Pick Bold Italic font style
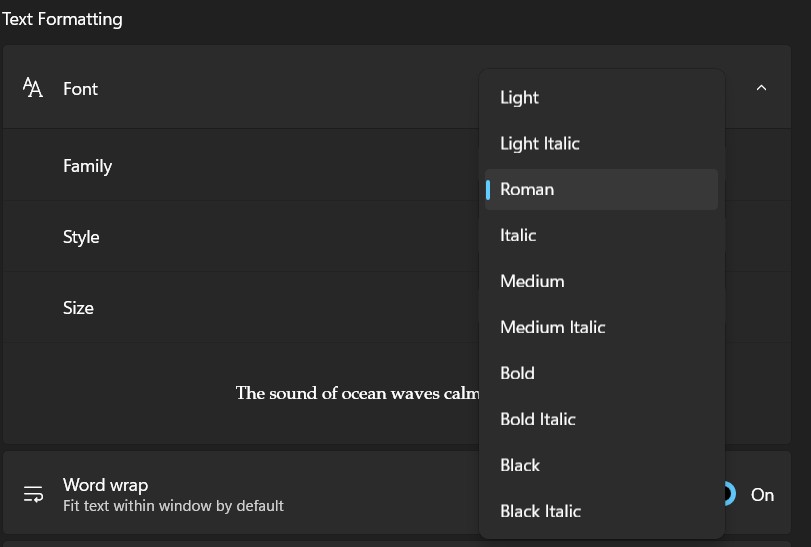 [538, 420]
